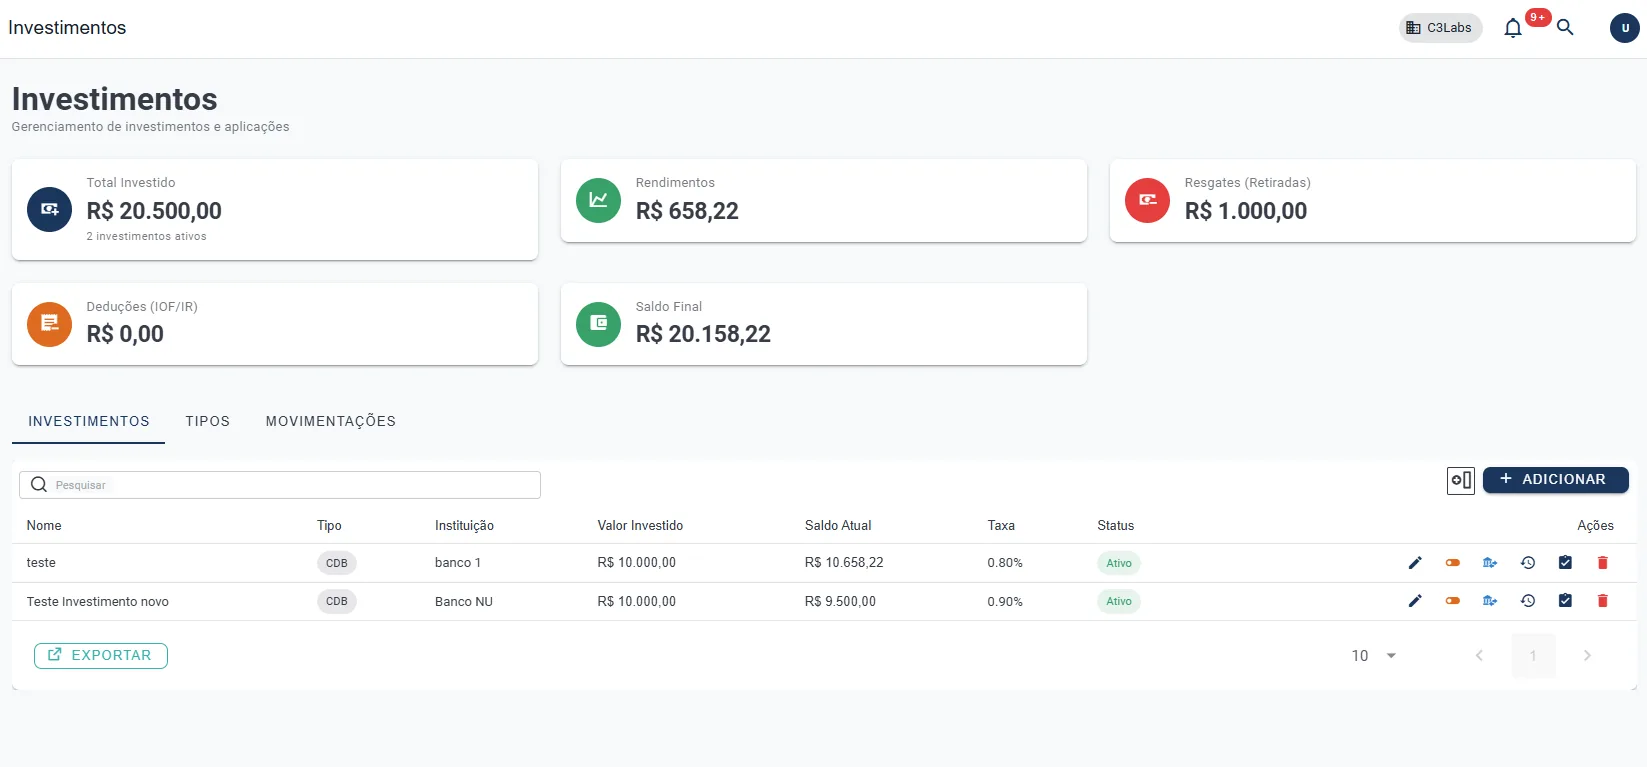Click the clipboard-check icon in 'Teste Investimento novo' row
The height and width of the screenshot is (767, 1647).
1565,601
